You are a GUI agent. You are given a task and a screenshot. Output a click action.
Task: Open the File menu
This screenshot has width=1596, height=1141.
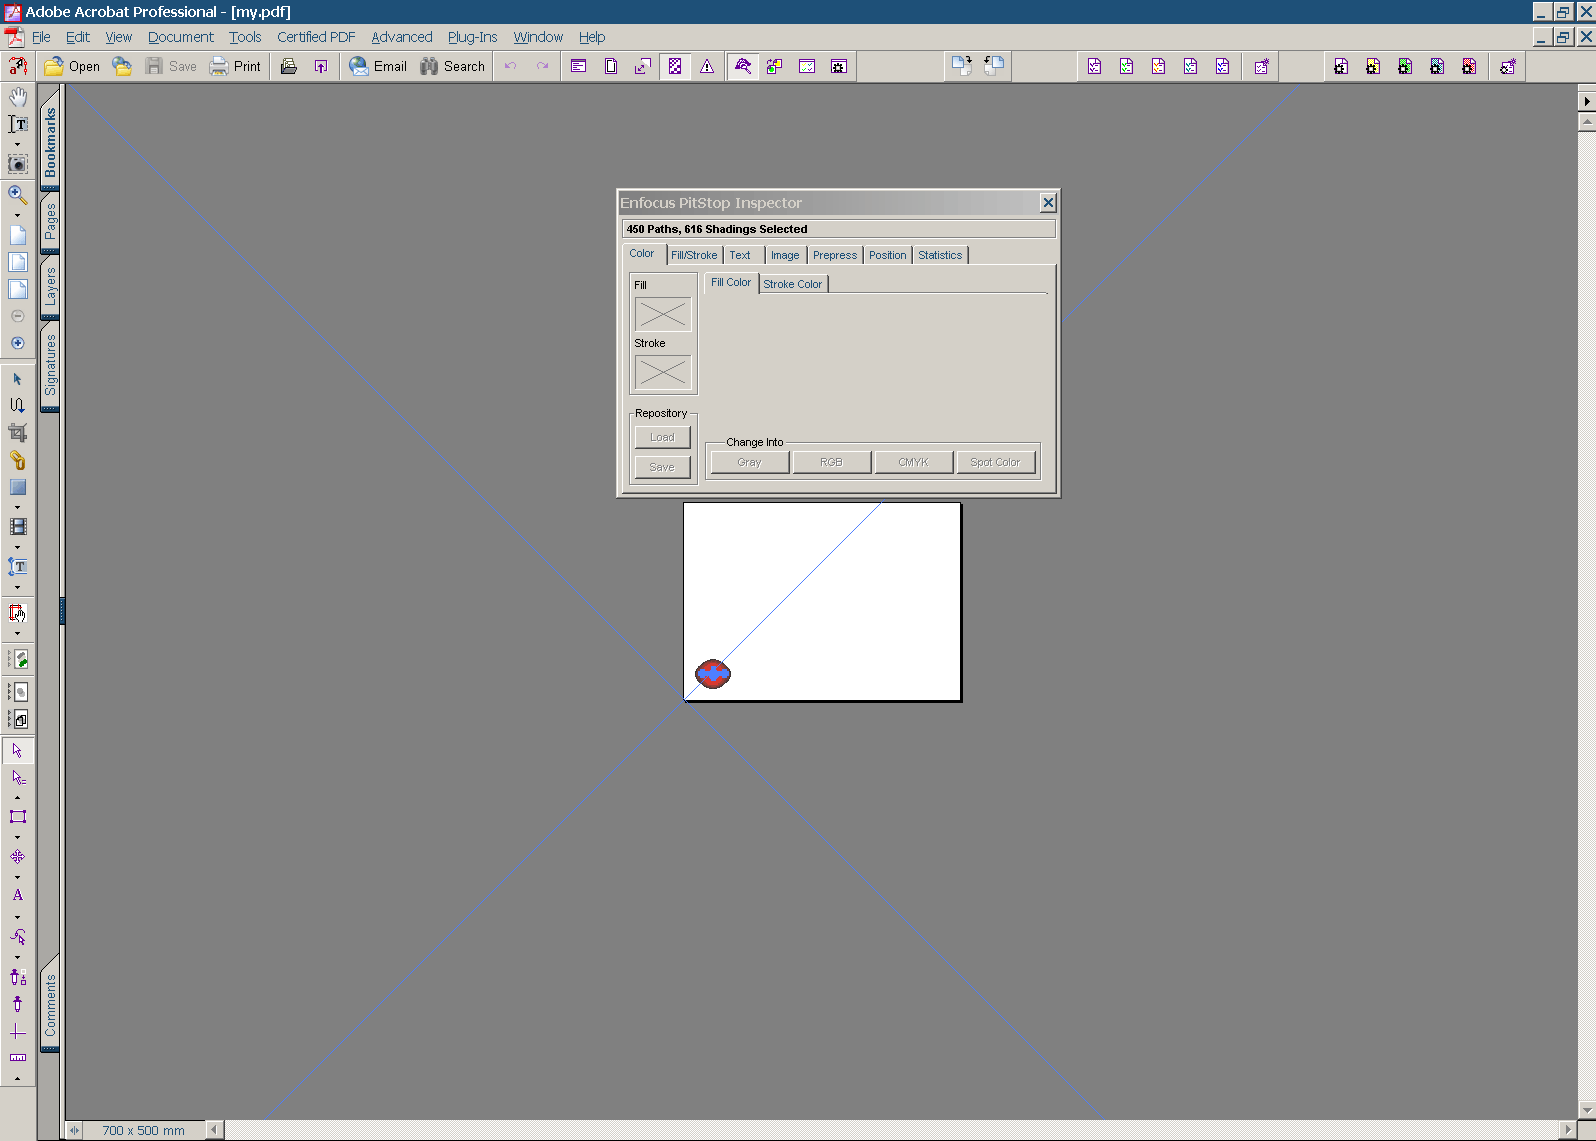(41, 37)
